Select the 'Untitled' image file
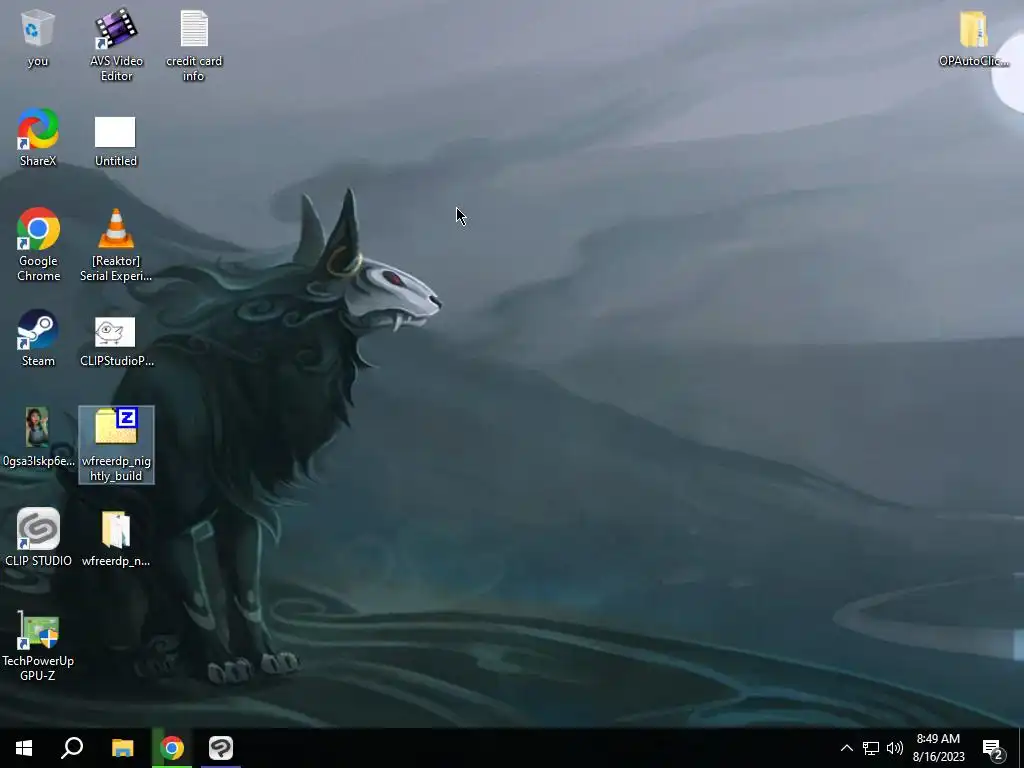This screenshot has height=768, width=1024. click(x=116, y=141)
